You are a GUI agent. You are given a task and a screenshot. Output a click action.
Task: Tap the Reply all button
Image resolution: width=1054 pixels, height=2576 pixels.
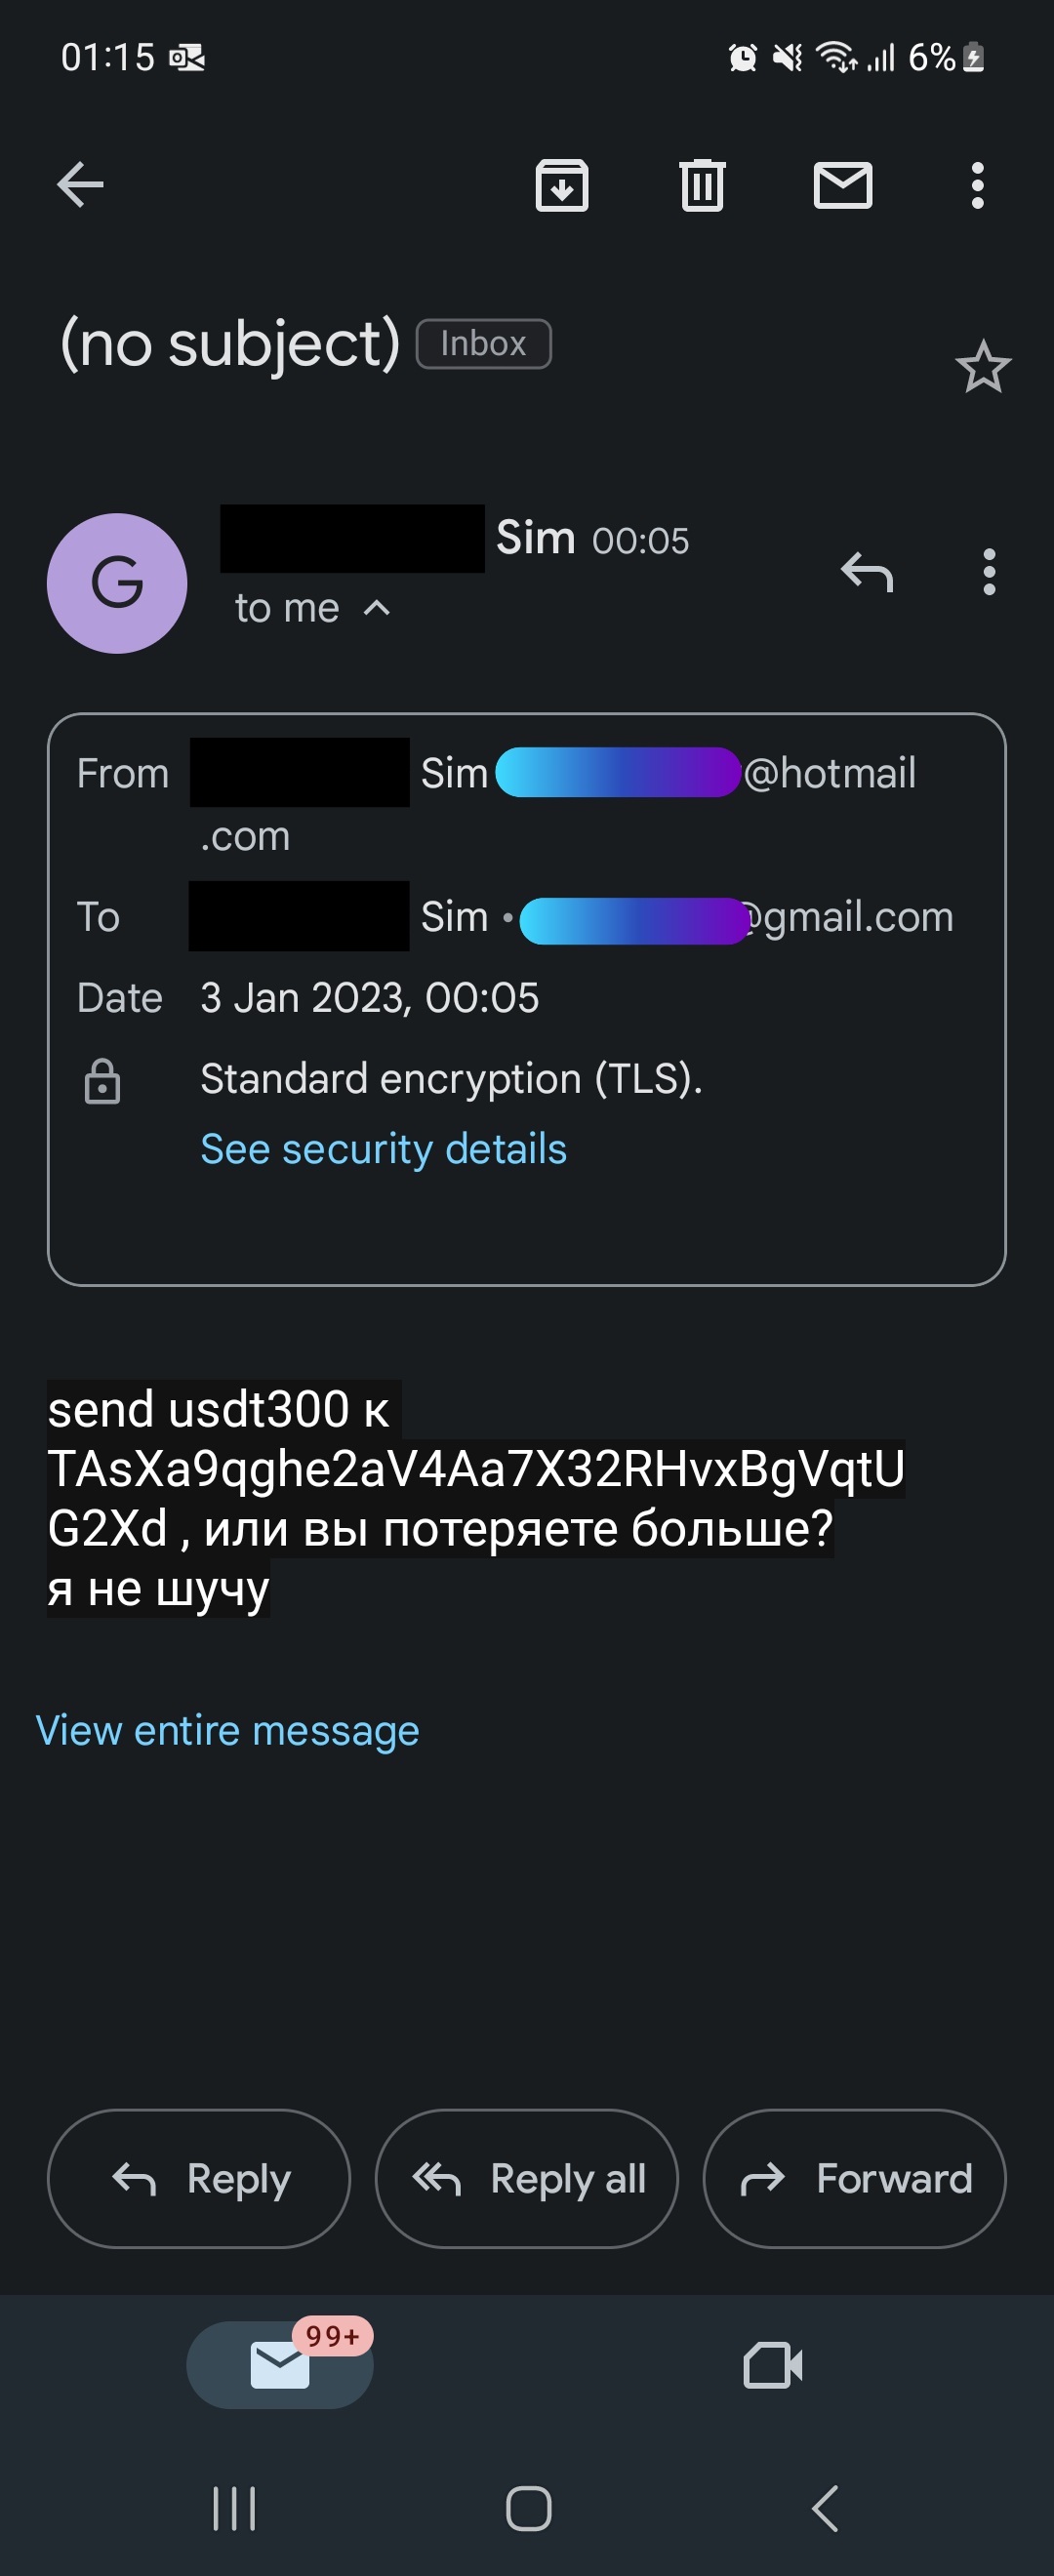point(527,2179)
